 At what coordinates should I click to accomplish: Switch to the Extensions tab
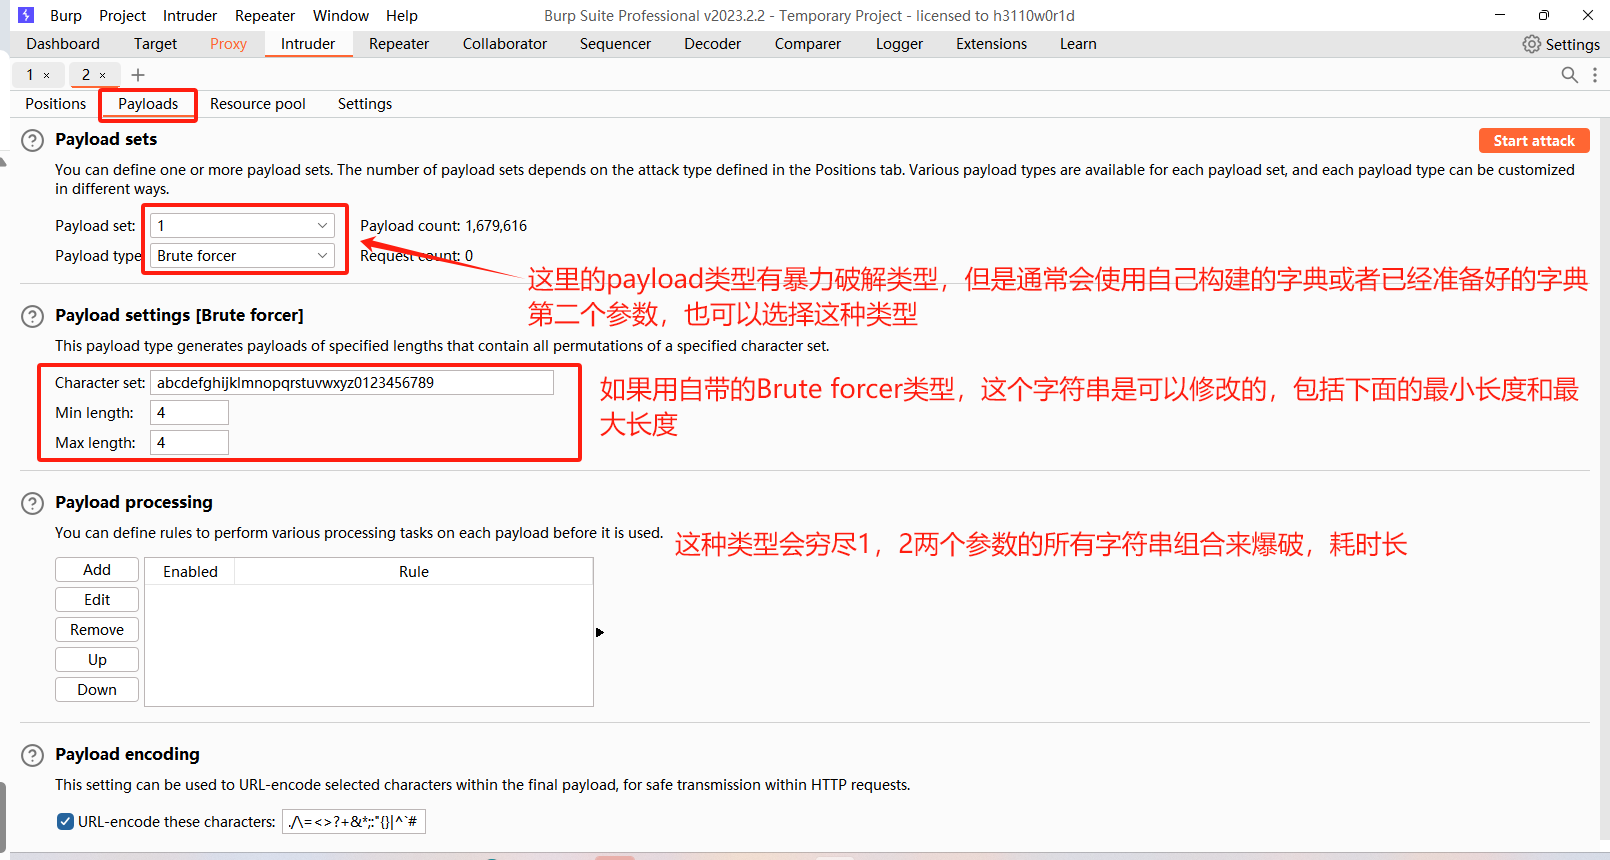click(x=991, y=44)
